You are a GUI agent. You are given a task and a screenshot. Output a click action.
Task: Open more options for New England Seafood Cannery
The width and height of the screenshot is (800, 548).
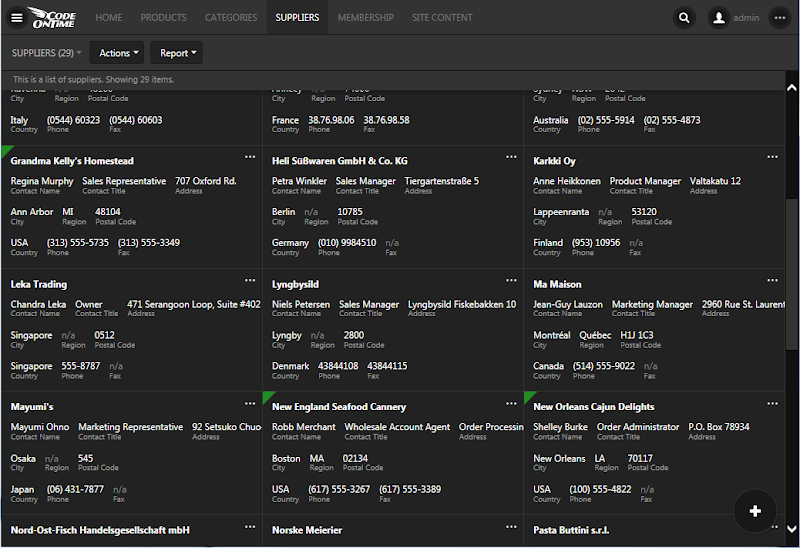tap(511, 404)
